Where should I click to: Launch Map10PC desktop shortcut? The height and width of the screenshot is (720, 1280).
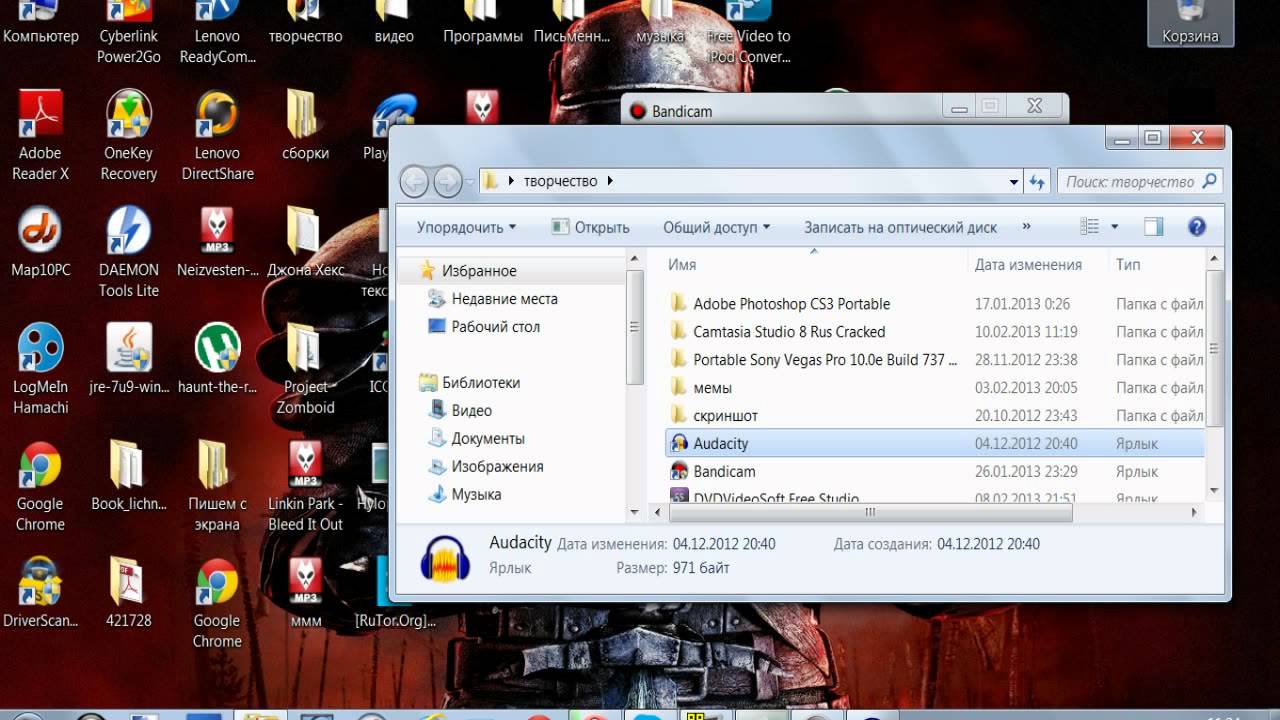(40, 242)
